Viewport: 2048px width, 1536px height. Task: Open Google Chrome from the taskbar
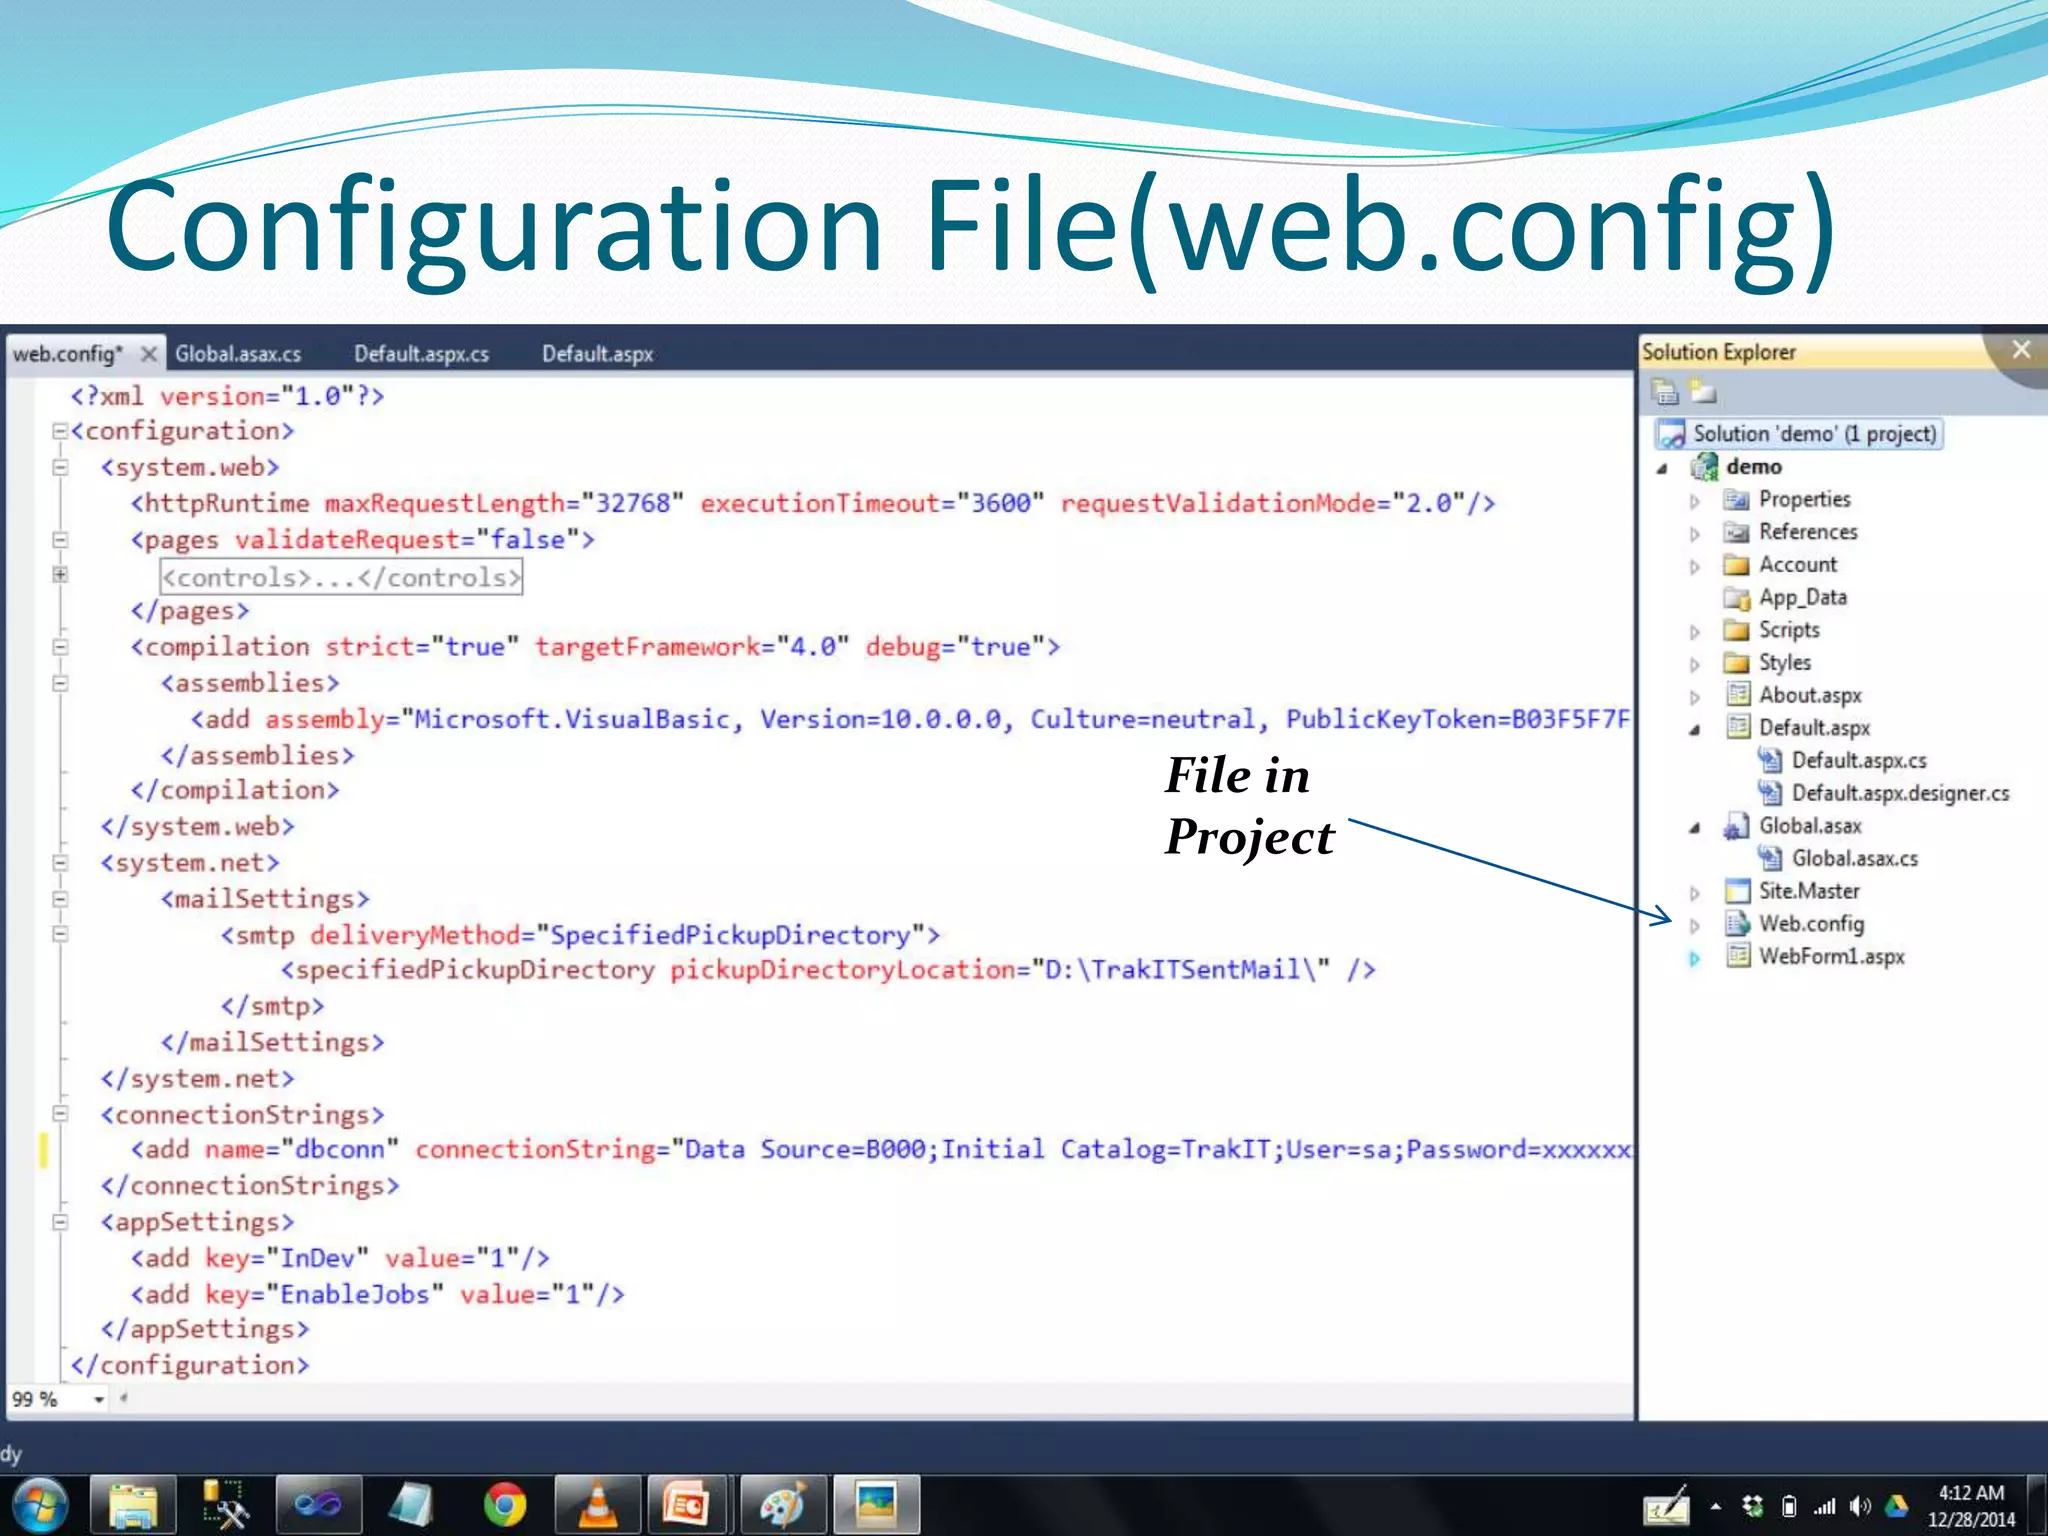504,1505
